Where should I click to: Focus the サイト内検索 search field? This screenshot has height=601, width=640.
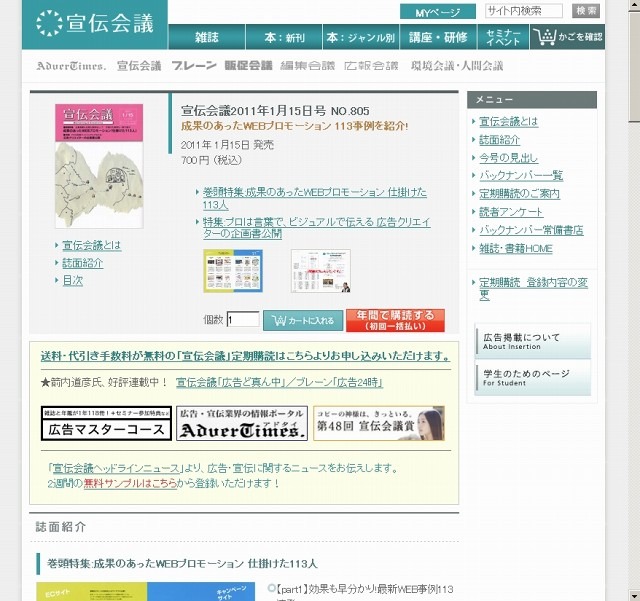point(524,11)
